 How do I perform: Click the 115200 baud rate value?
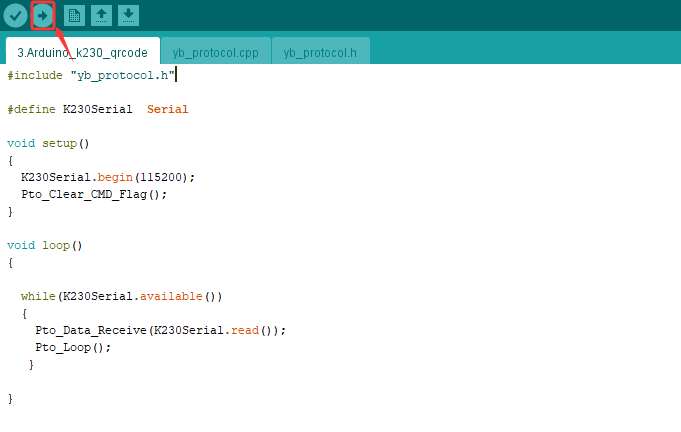(x=161, y=177)
